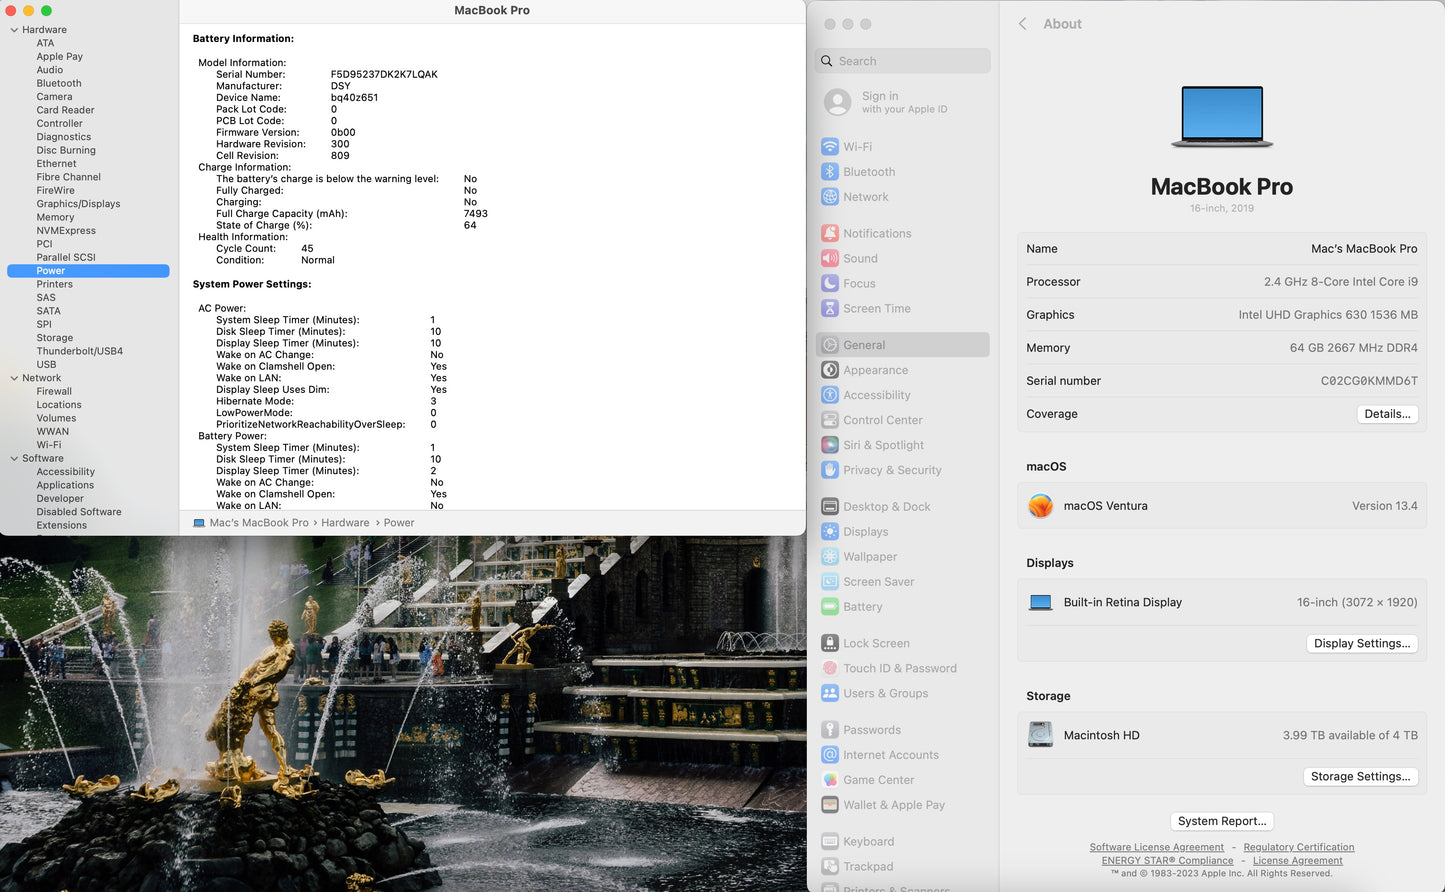The height and width of the screenshot is (892, 1445).
Task: Collapse the Hardware section in System Information
Action: (x=14, y=30)
